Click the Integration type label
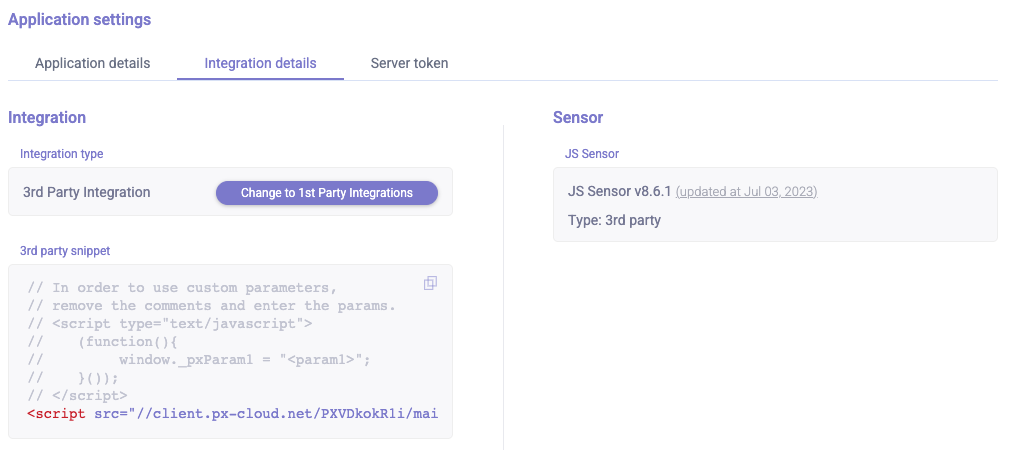 (x=62, y=154)
